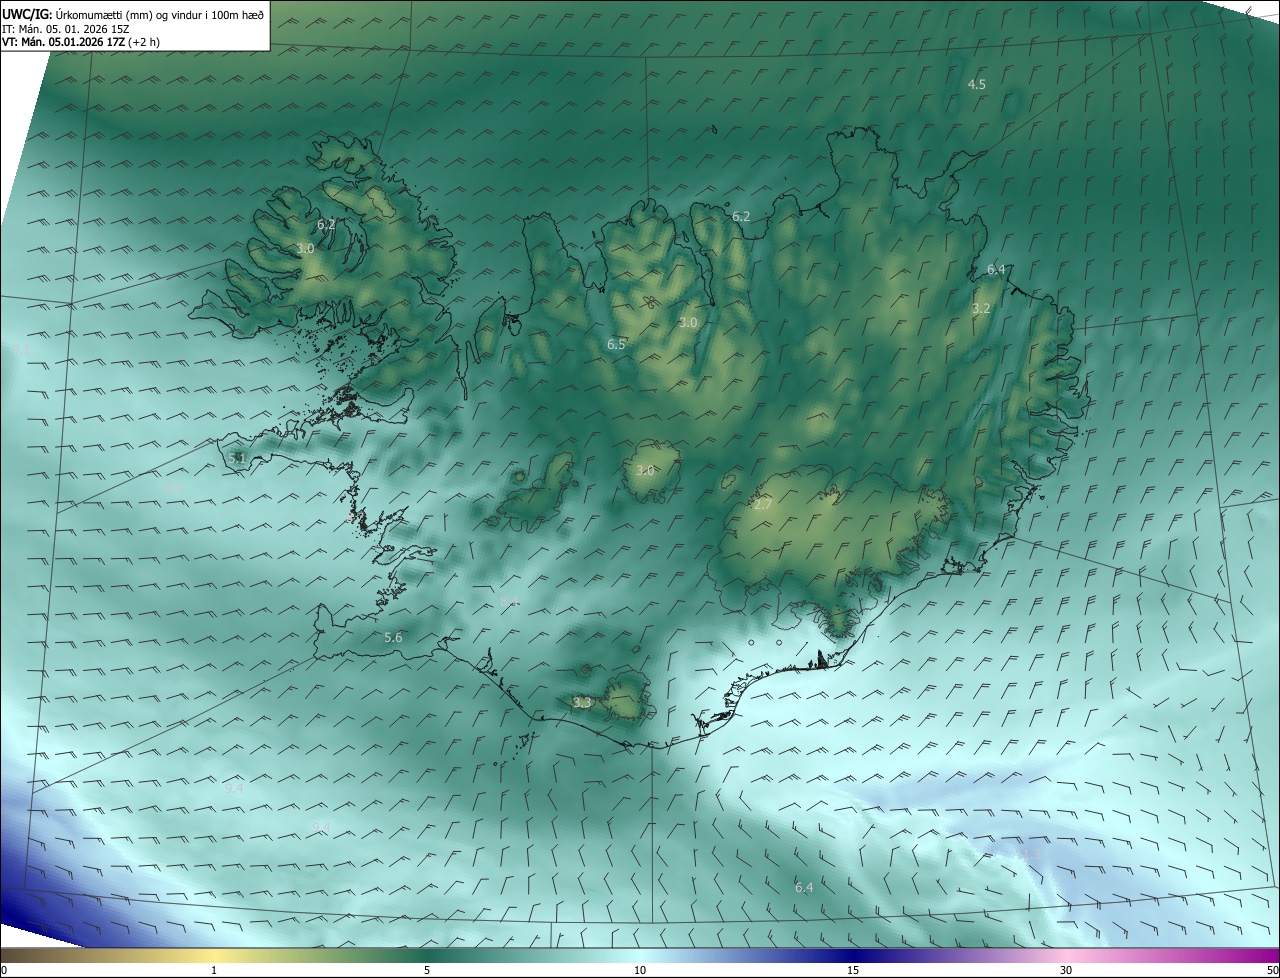The image size is (1280, 978).
Task: Click the title 'Úrkomumætti (mm) og vindur í 100m hæð'
Action: [159, 14]
